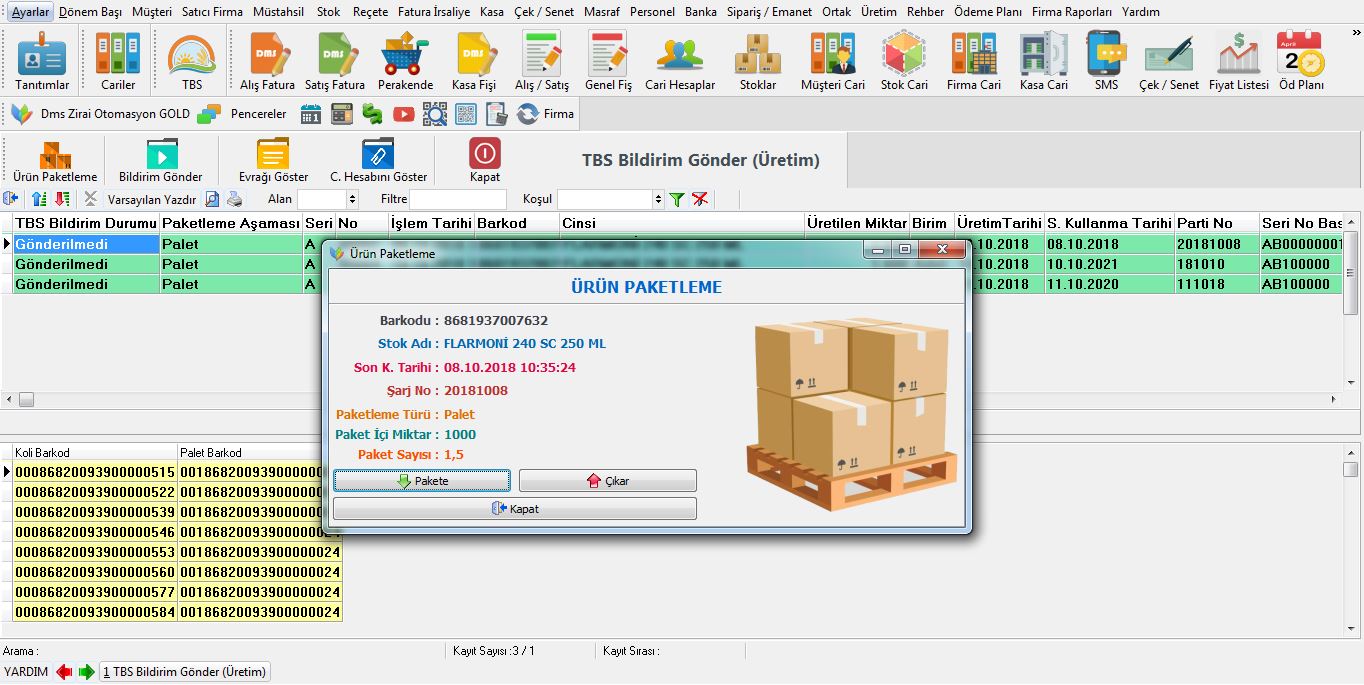This screenshot has height=685, width=1364.
Task: Click the YouTube icon in toolbar
Action: (x=403, y=114)
